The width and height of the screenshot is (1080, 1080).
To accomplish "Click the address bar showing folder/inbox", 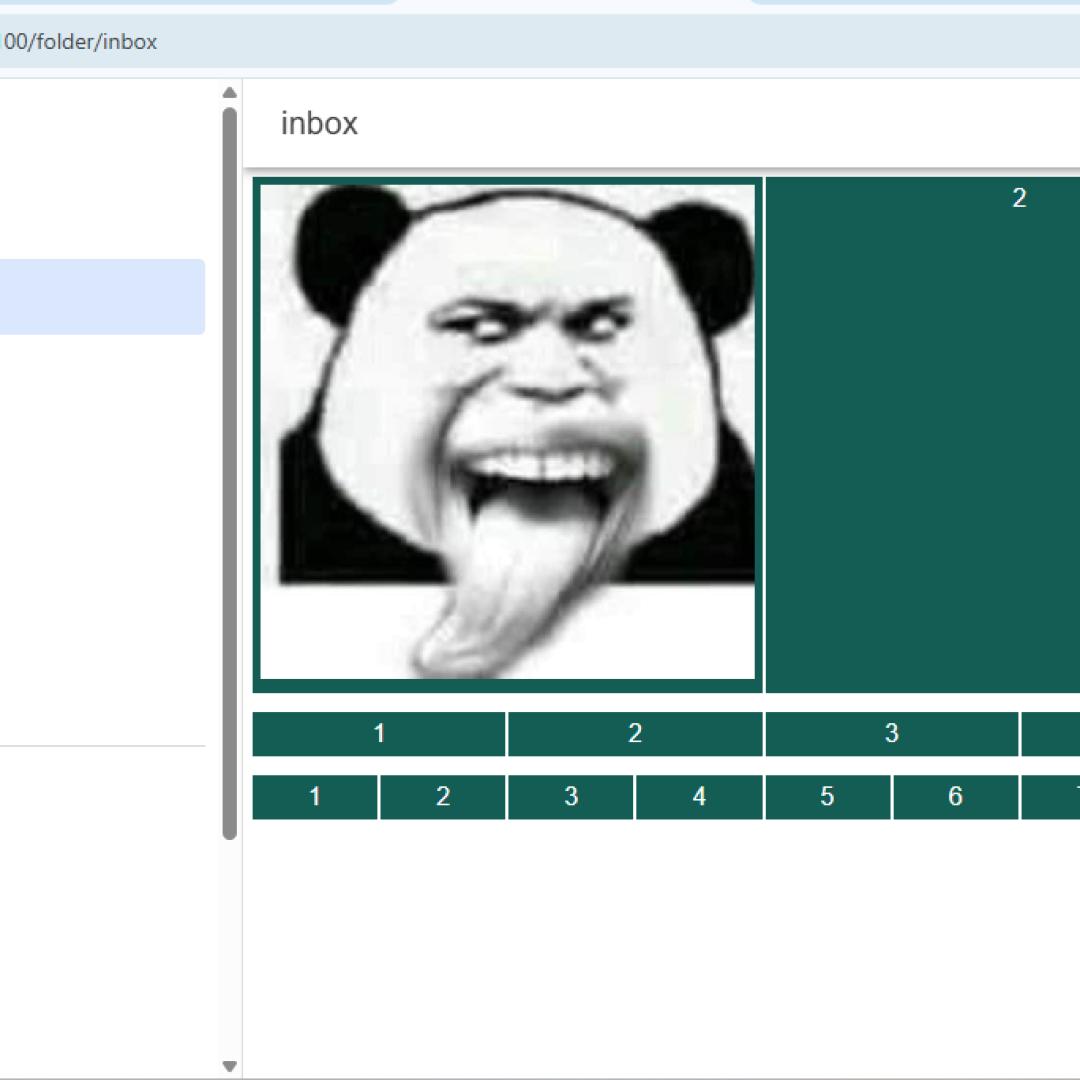I will tap(540, 41).
